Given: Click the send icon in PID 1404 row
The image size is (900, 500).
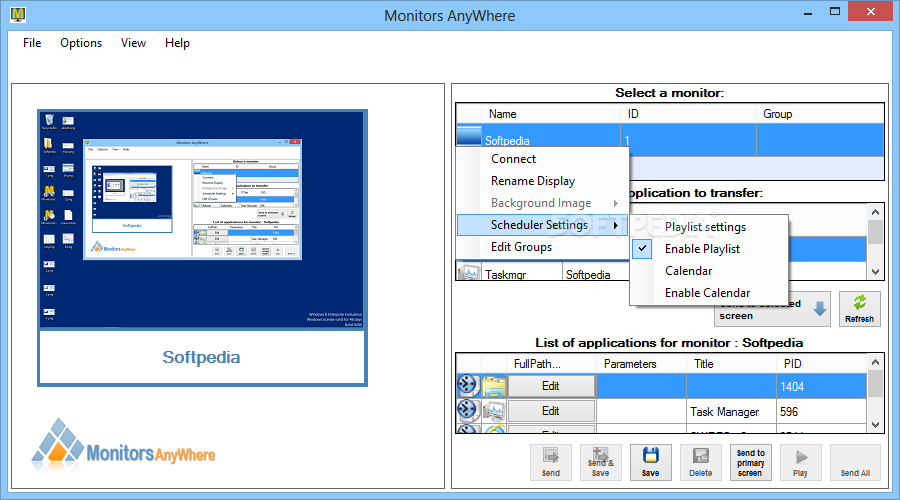Looking at the screenshot, I should 468,386.
